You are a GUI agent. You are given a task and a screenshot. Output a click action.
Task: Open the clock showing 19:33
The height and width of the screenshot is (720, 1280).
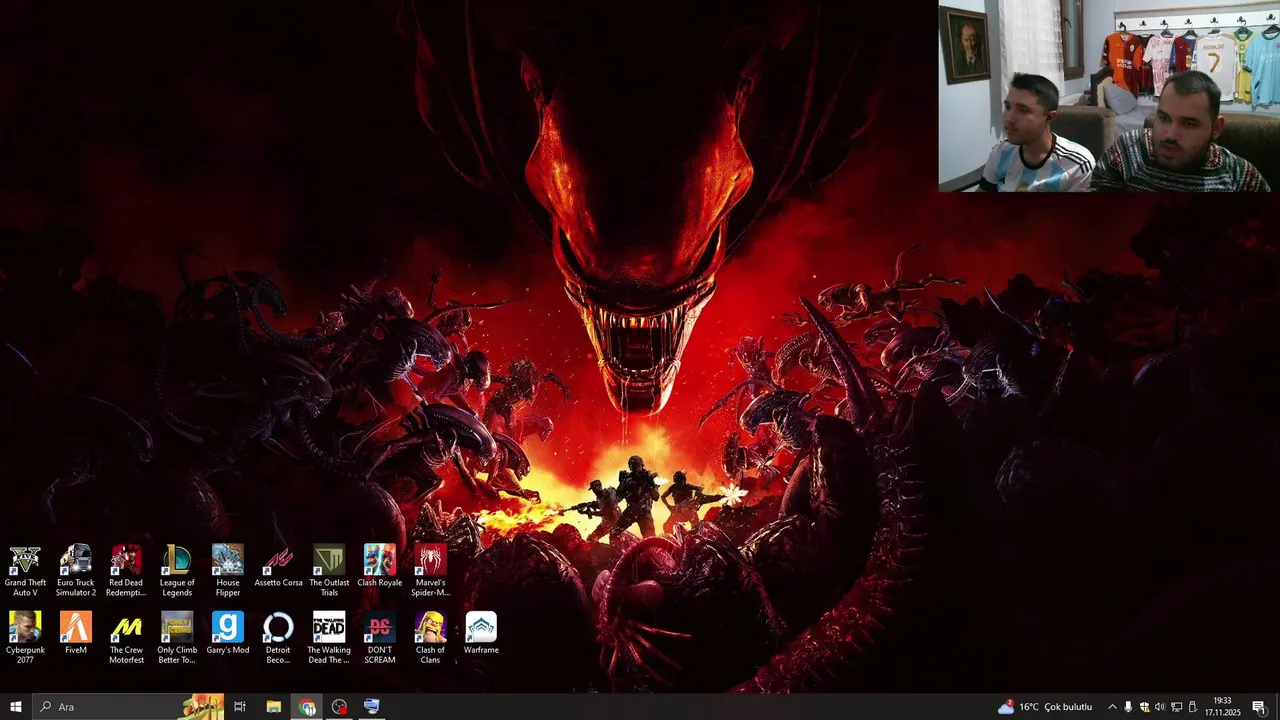(1222, 707)
